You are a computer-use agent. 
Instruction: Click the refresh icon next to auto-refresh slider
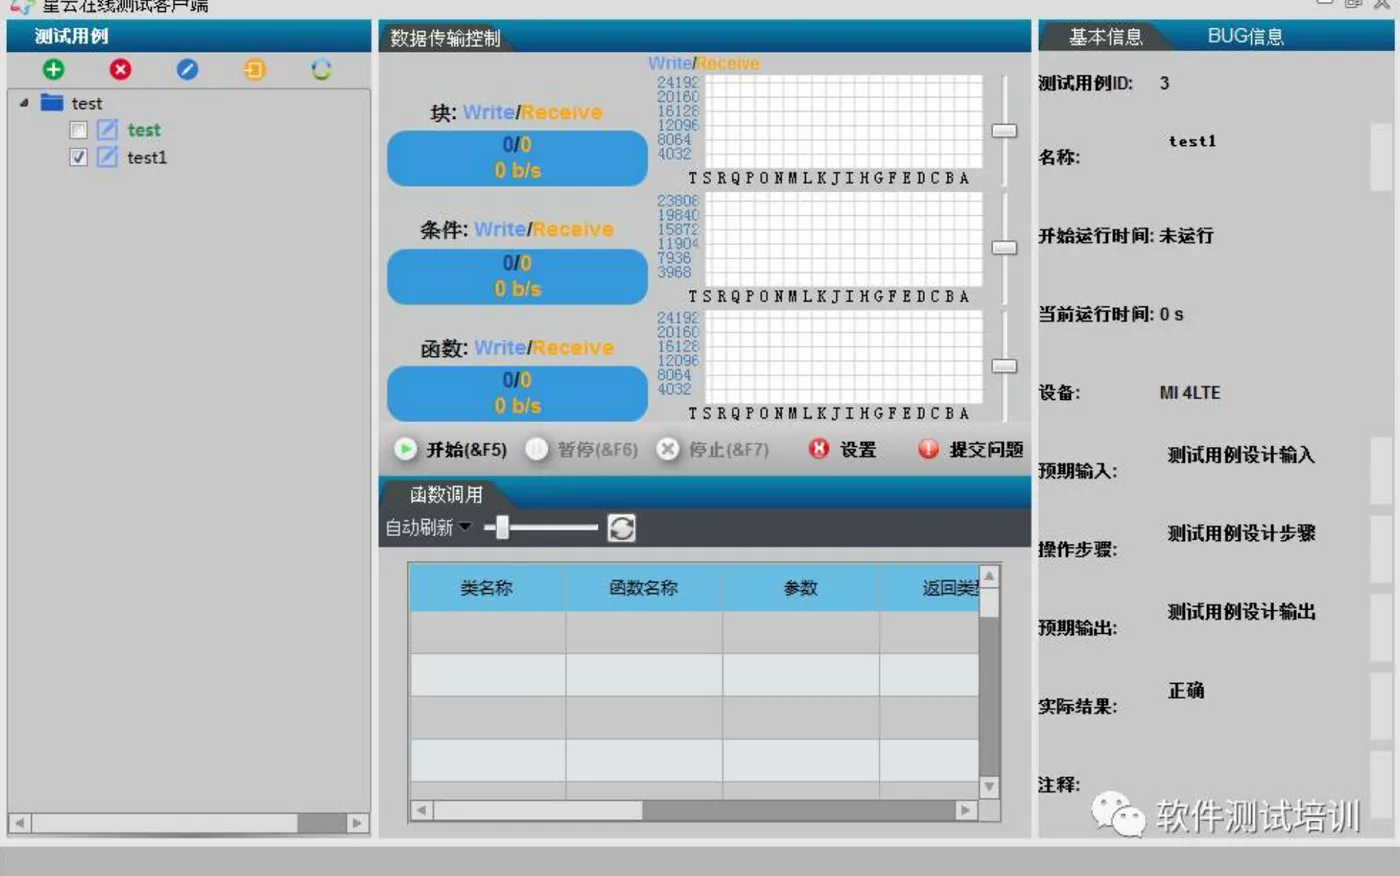pyautogui.click(x=621, y=528)
